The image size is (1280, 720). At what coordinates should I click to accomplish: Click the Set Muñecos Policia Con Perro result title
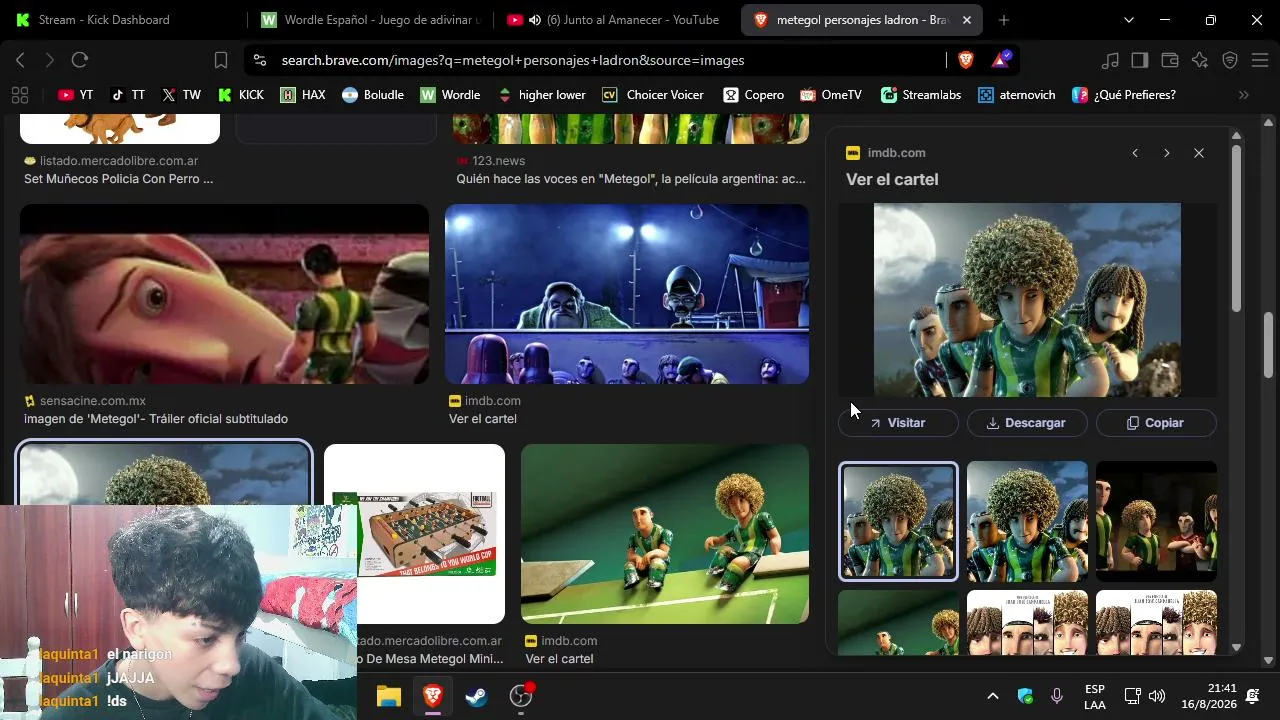click(119, 179)
